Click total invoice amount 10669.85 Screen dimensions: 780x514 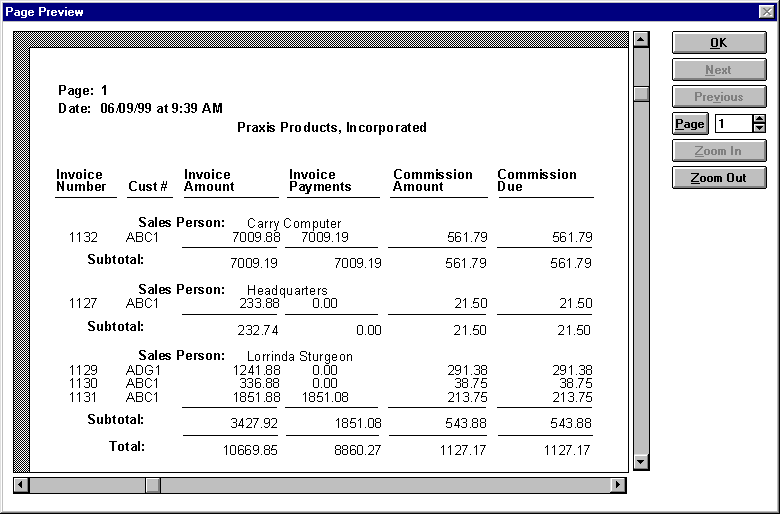[250, 450]
